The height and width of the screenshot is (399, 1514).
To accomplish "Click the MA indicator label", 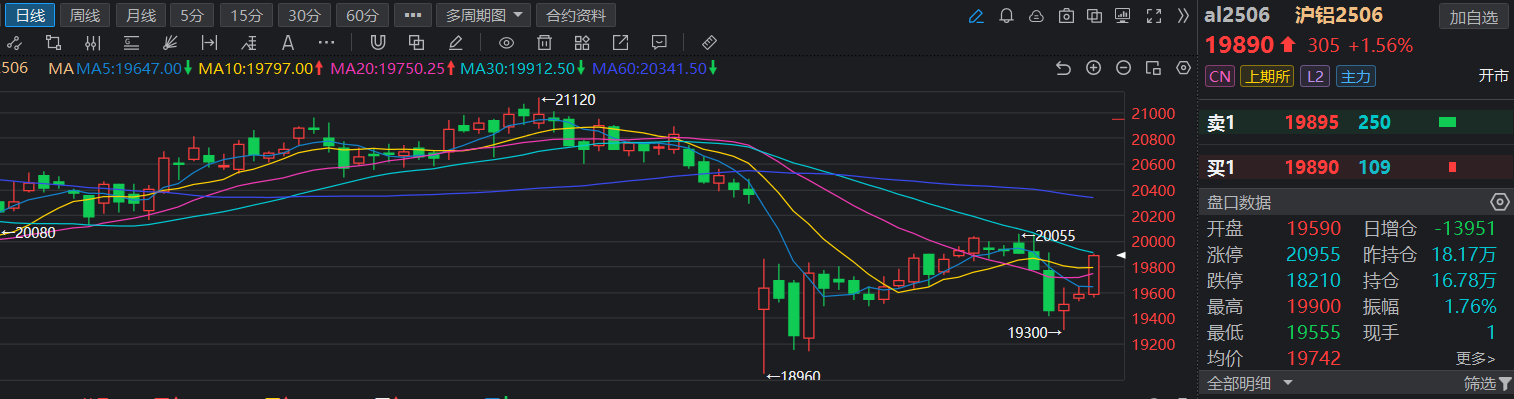I will point(61,68).
